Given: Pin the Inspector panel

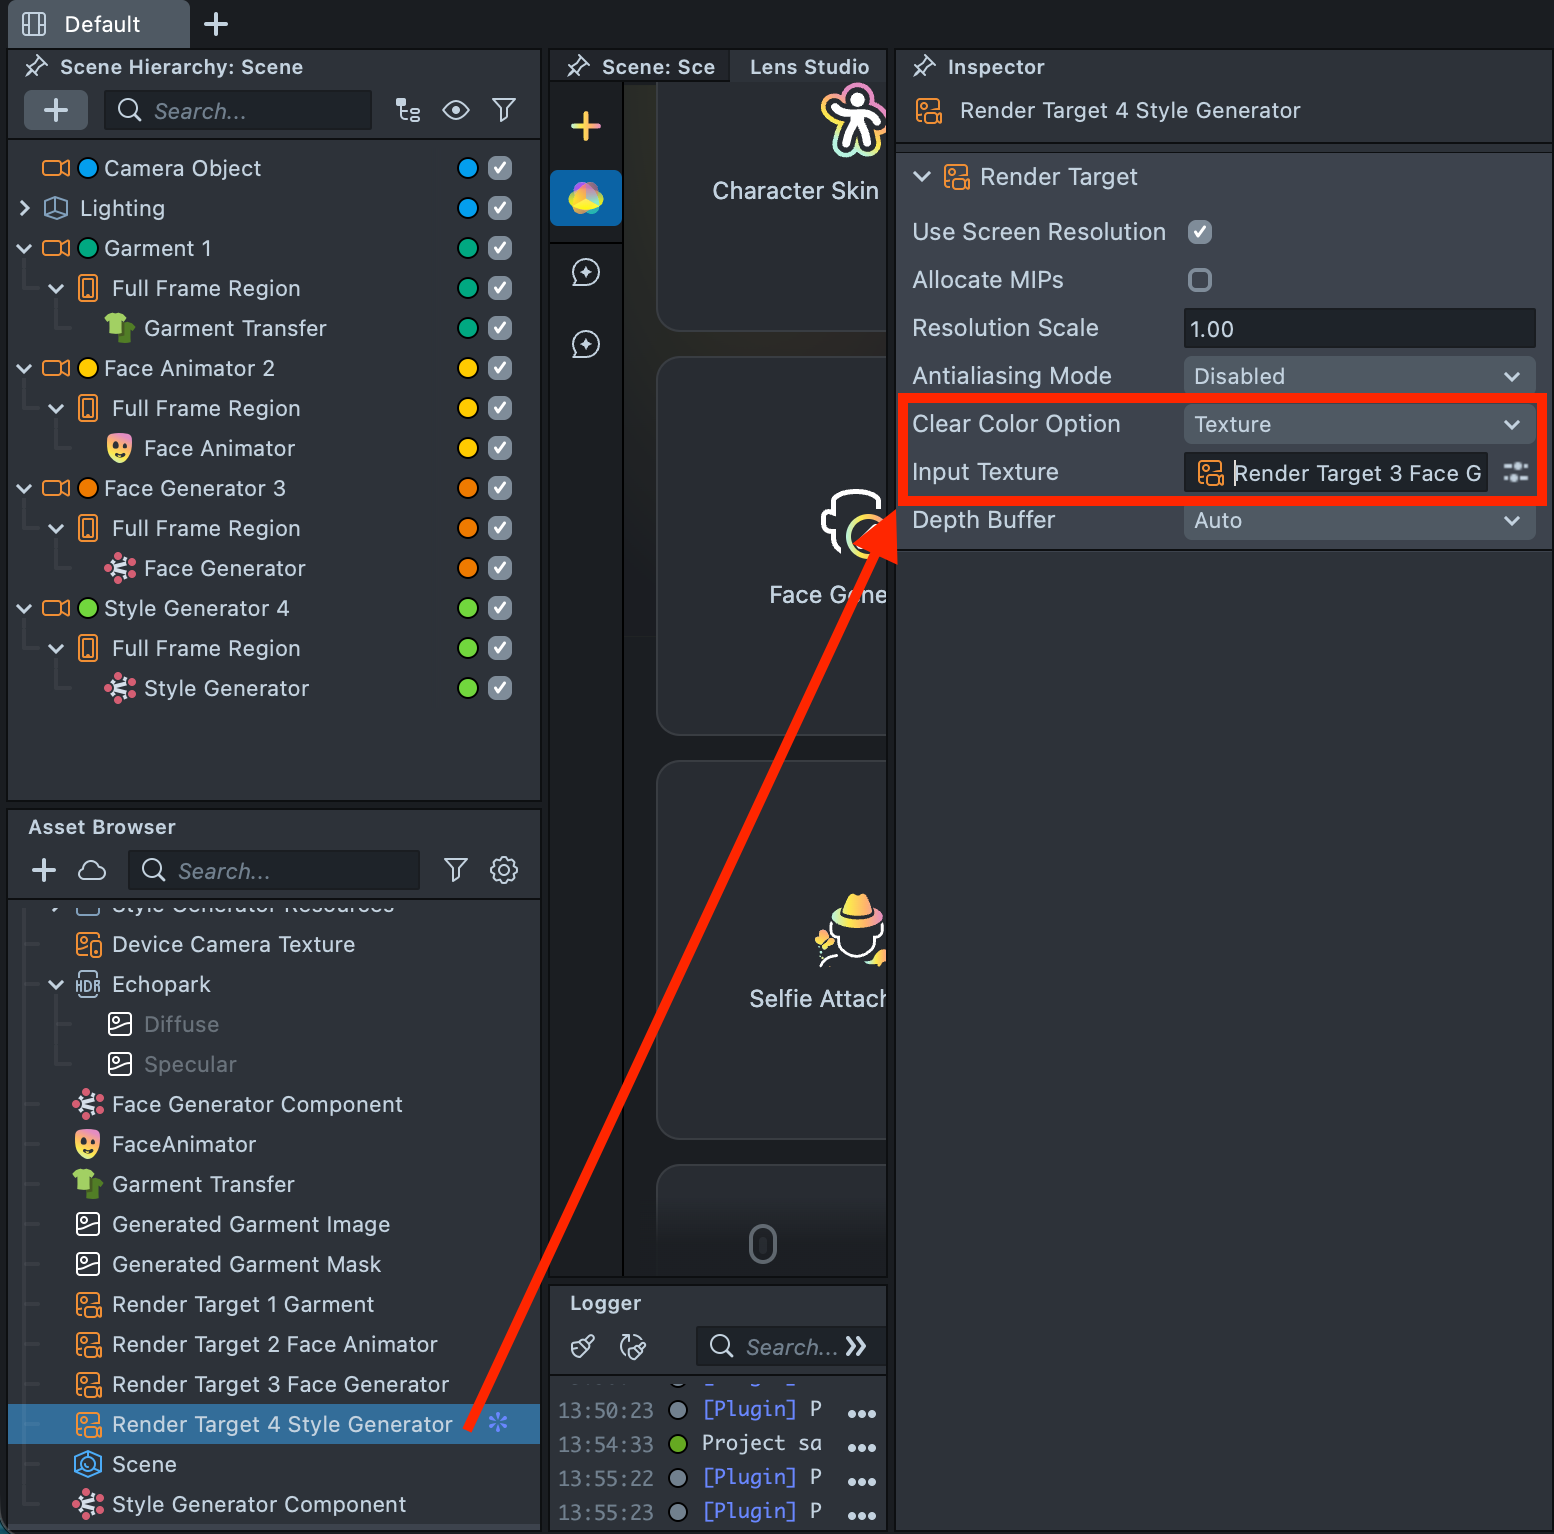Looking at the screenshot, I should click(924, 67).
